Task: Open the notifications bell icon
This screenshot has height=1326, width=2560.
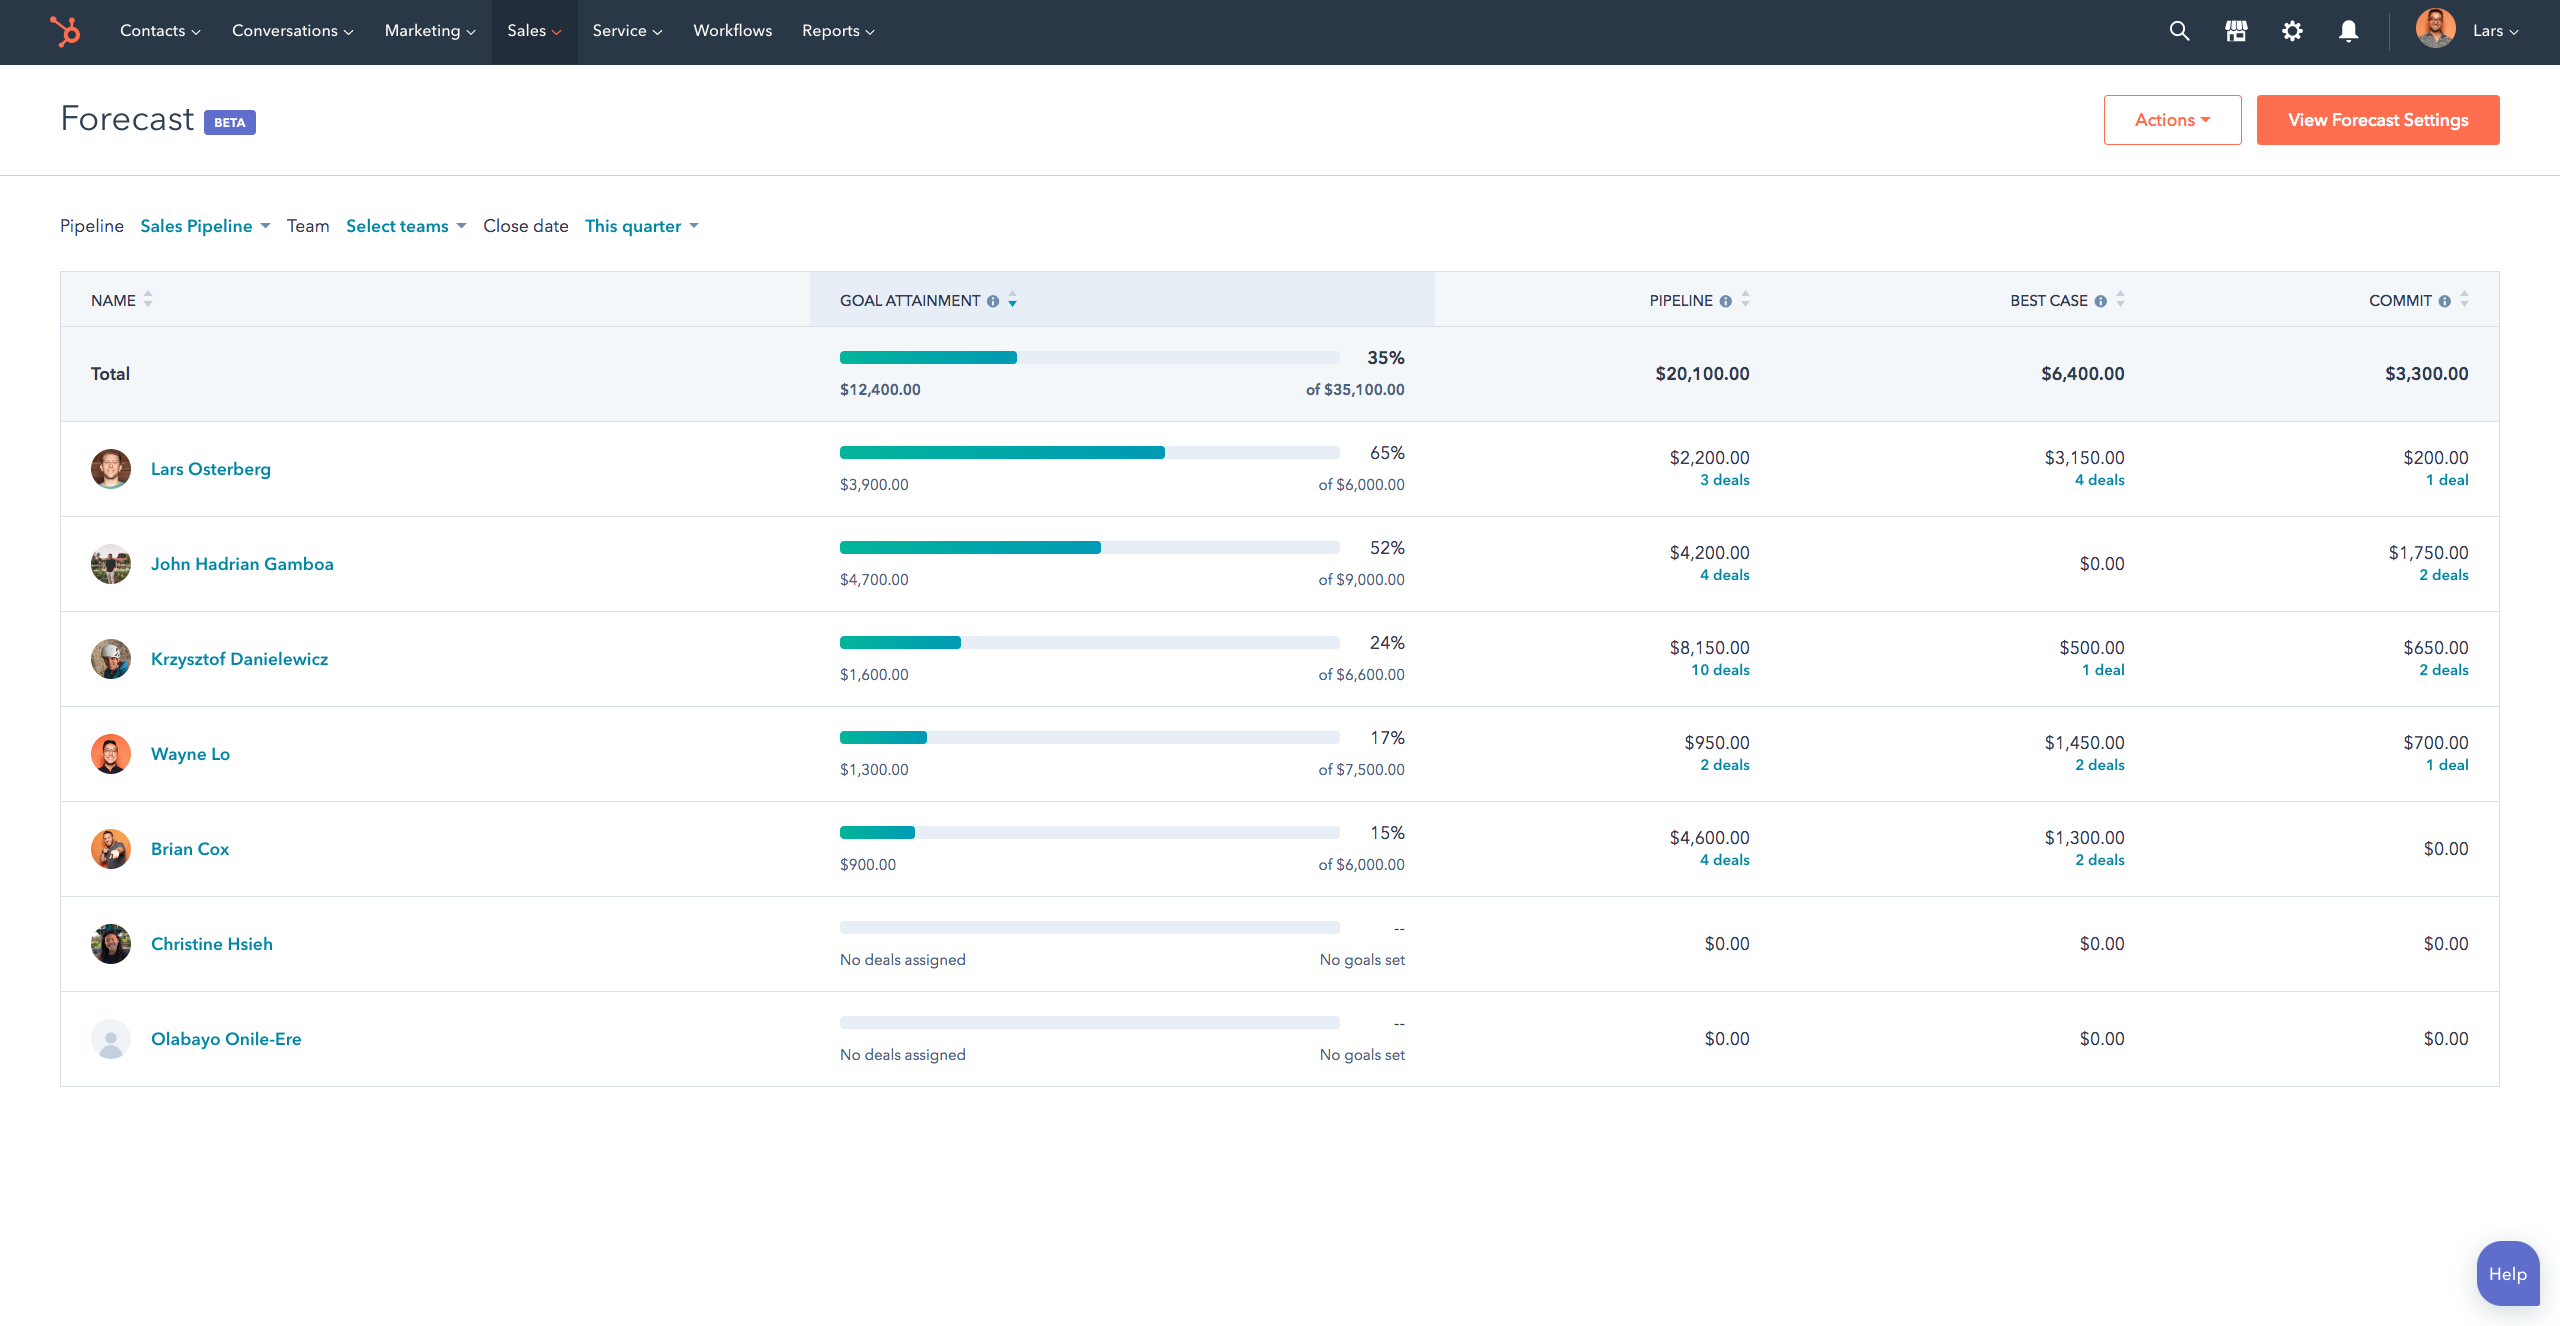Action: (2349, 31)
